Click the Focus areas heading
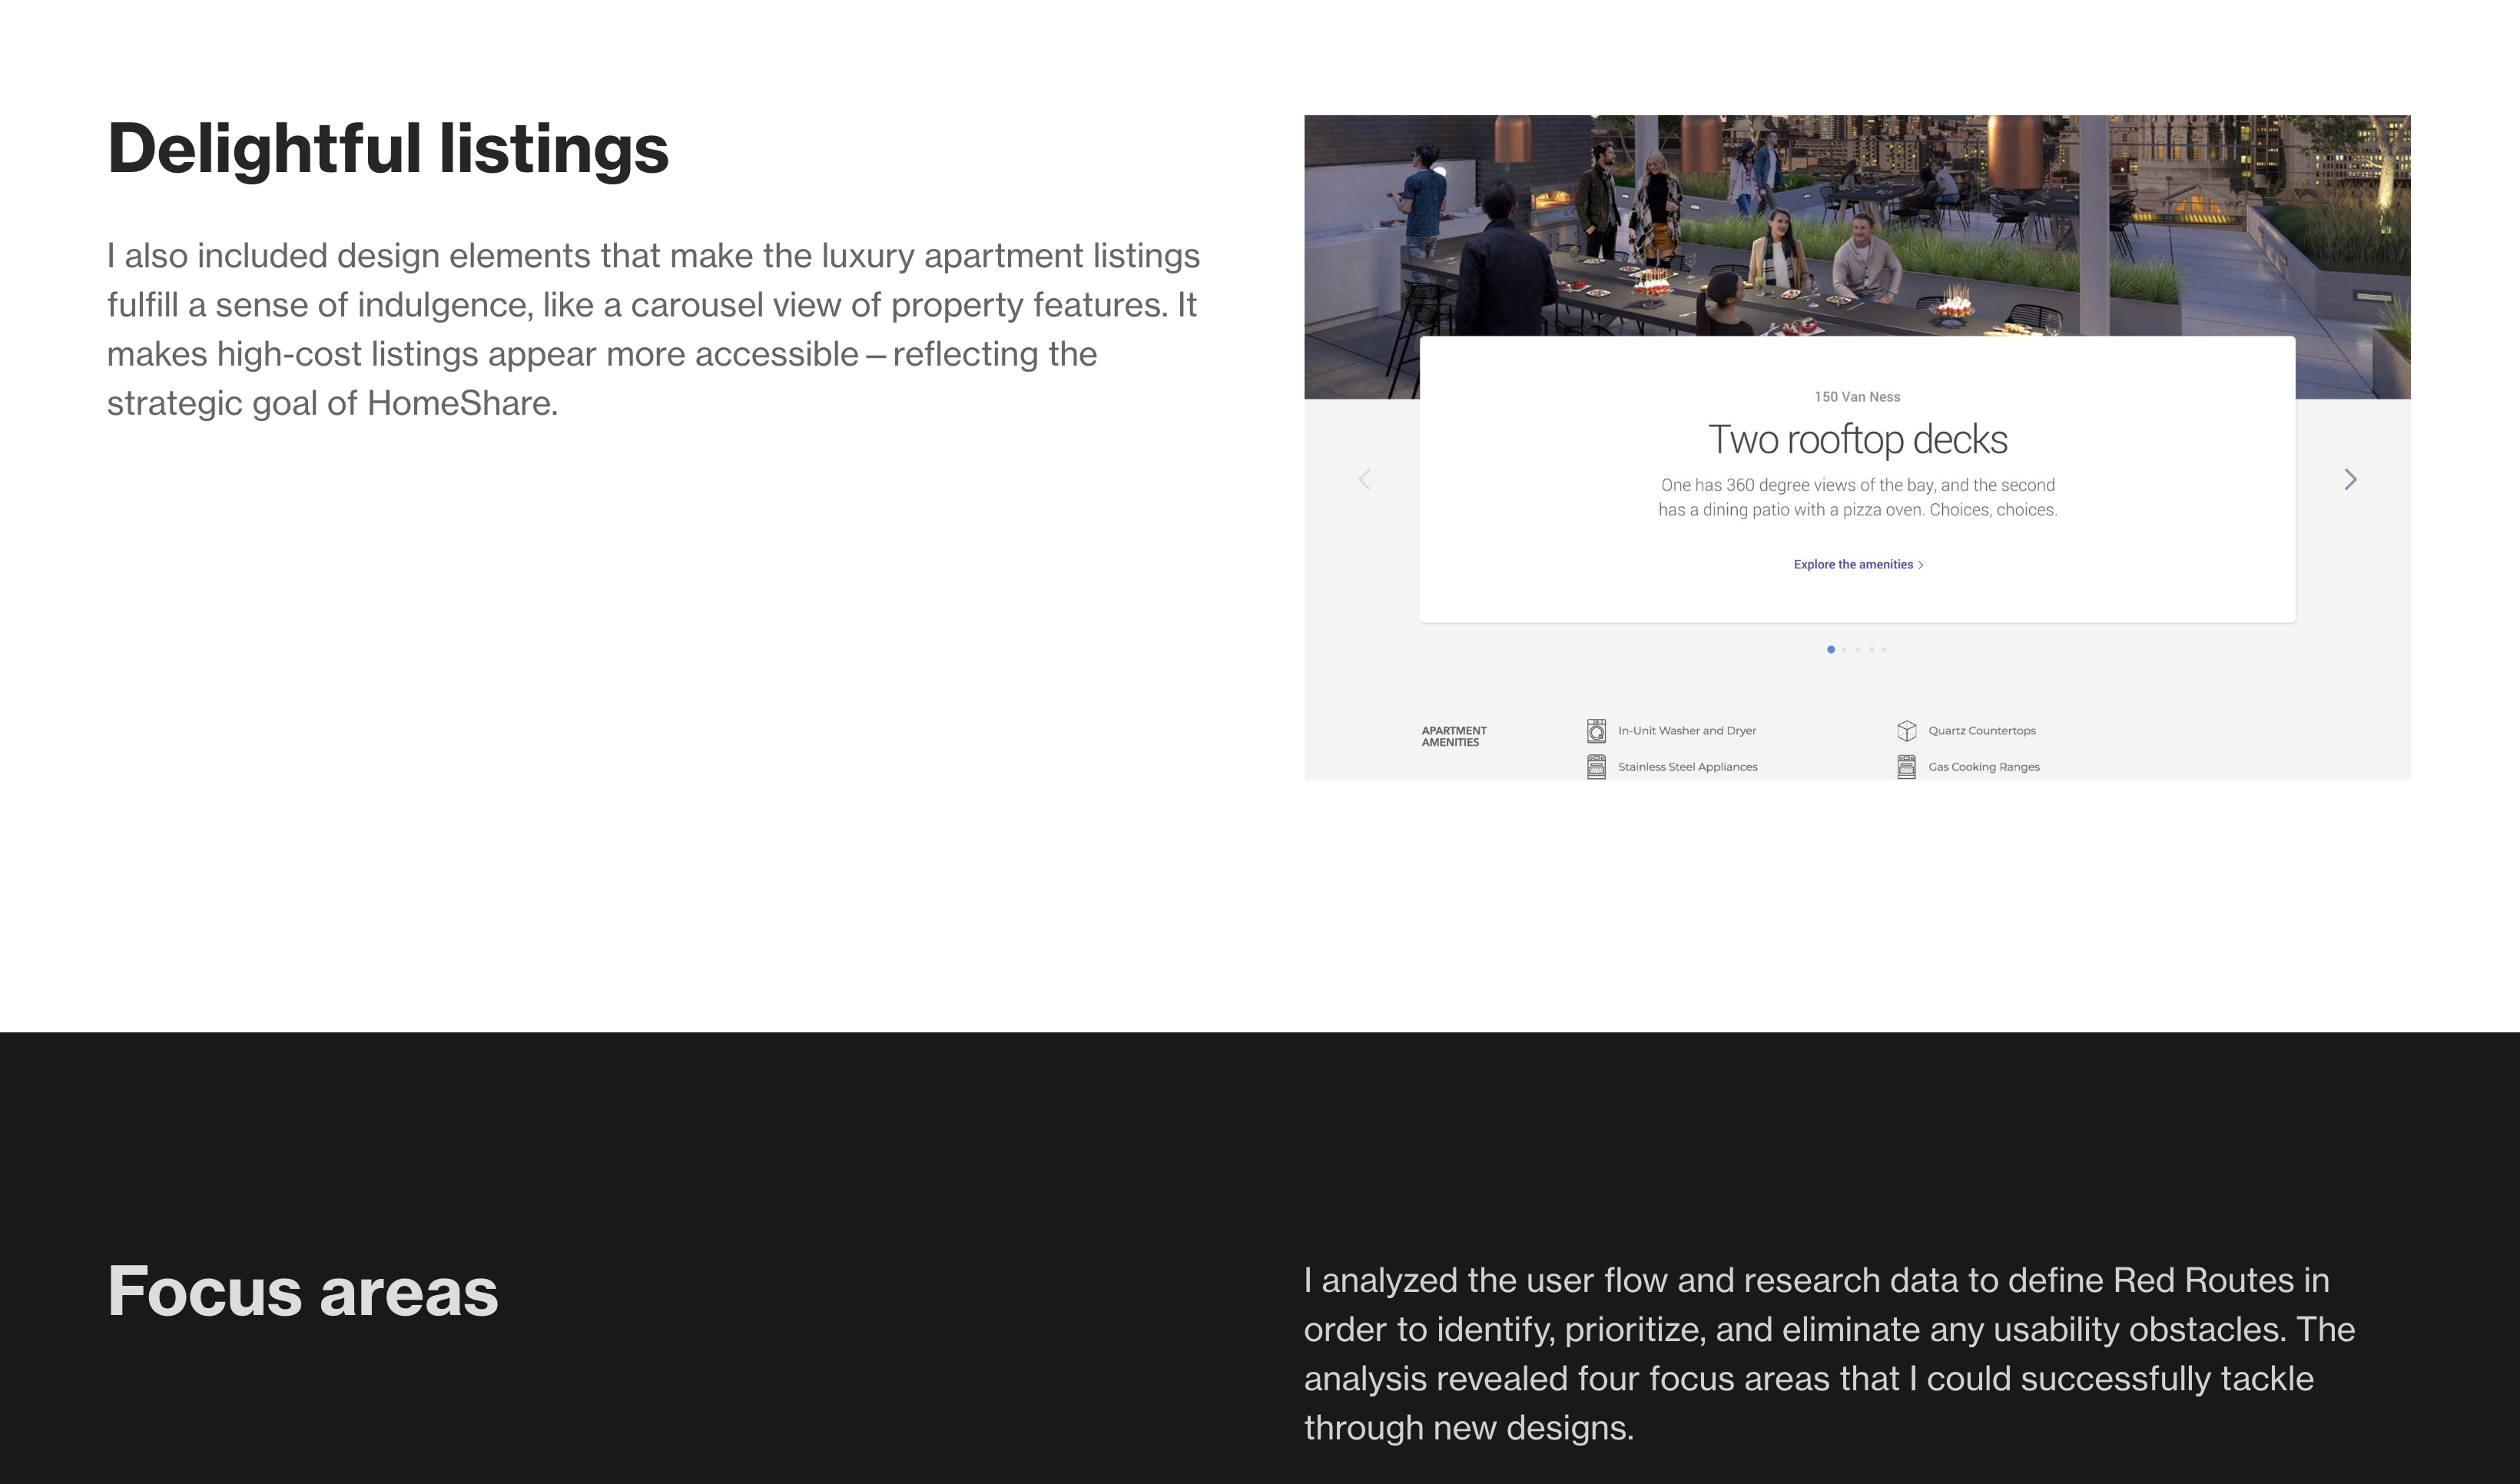This screenshot has width=2520, height=1484. 303,1291
